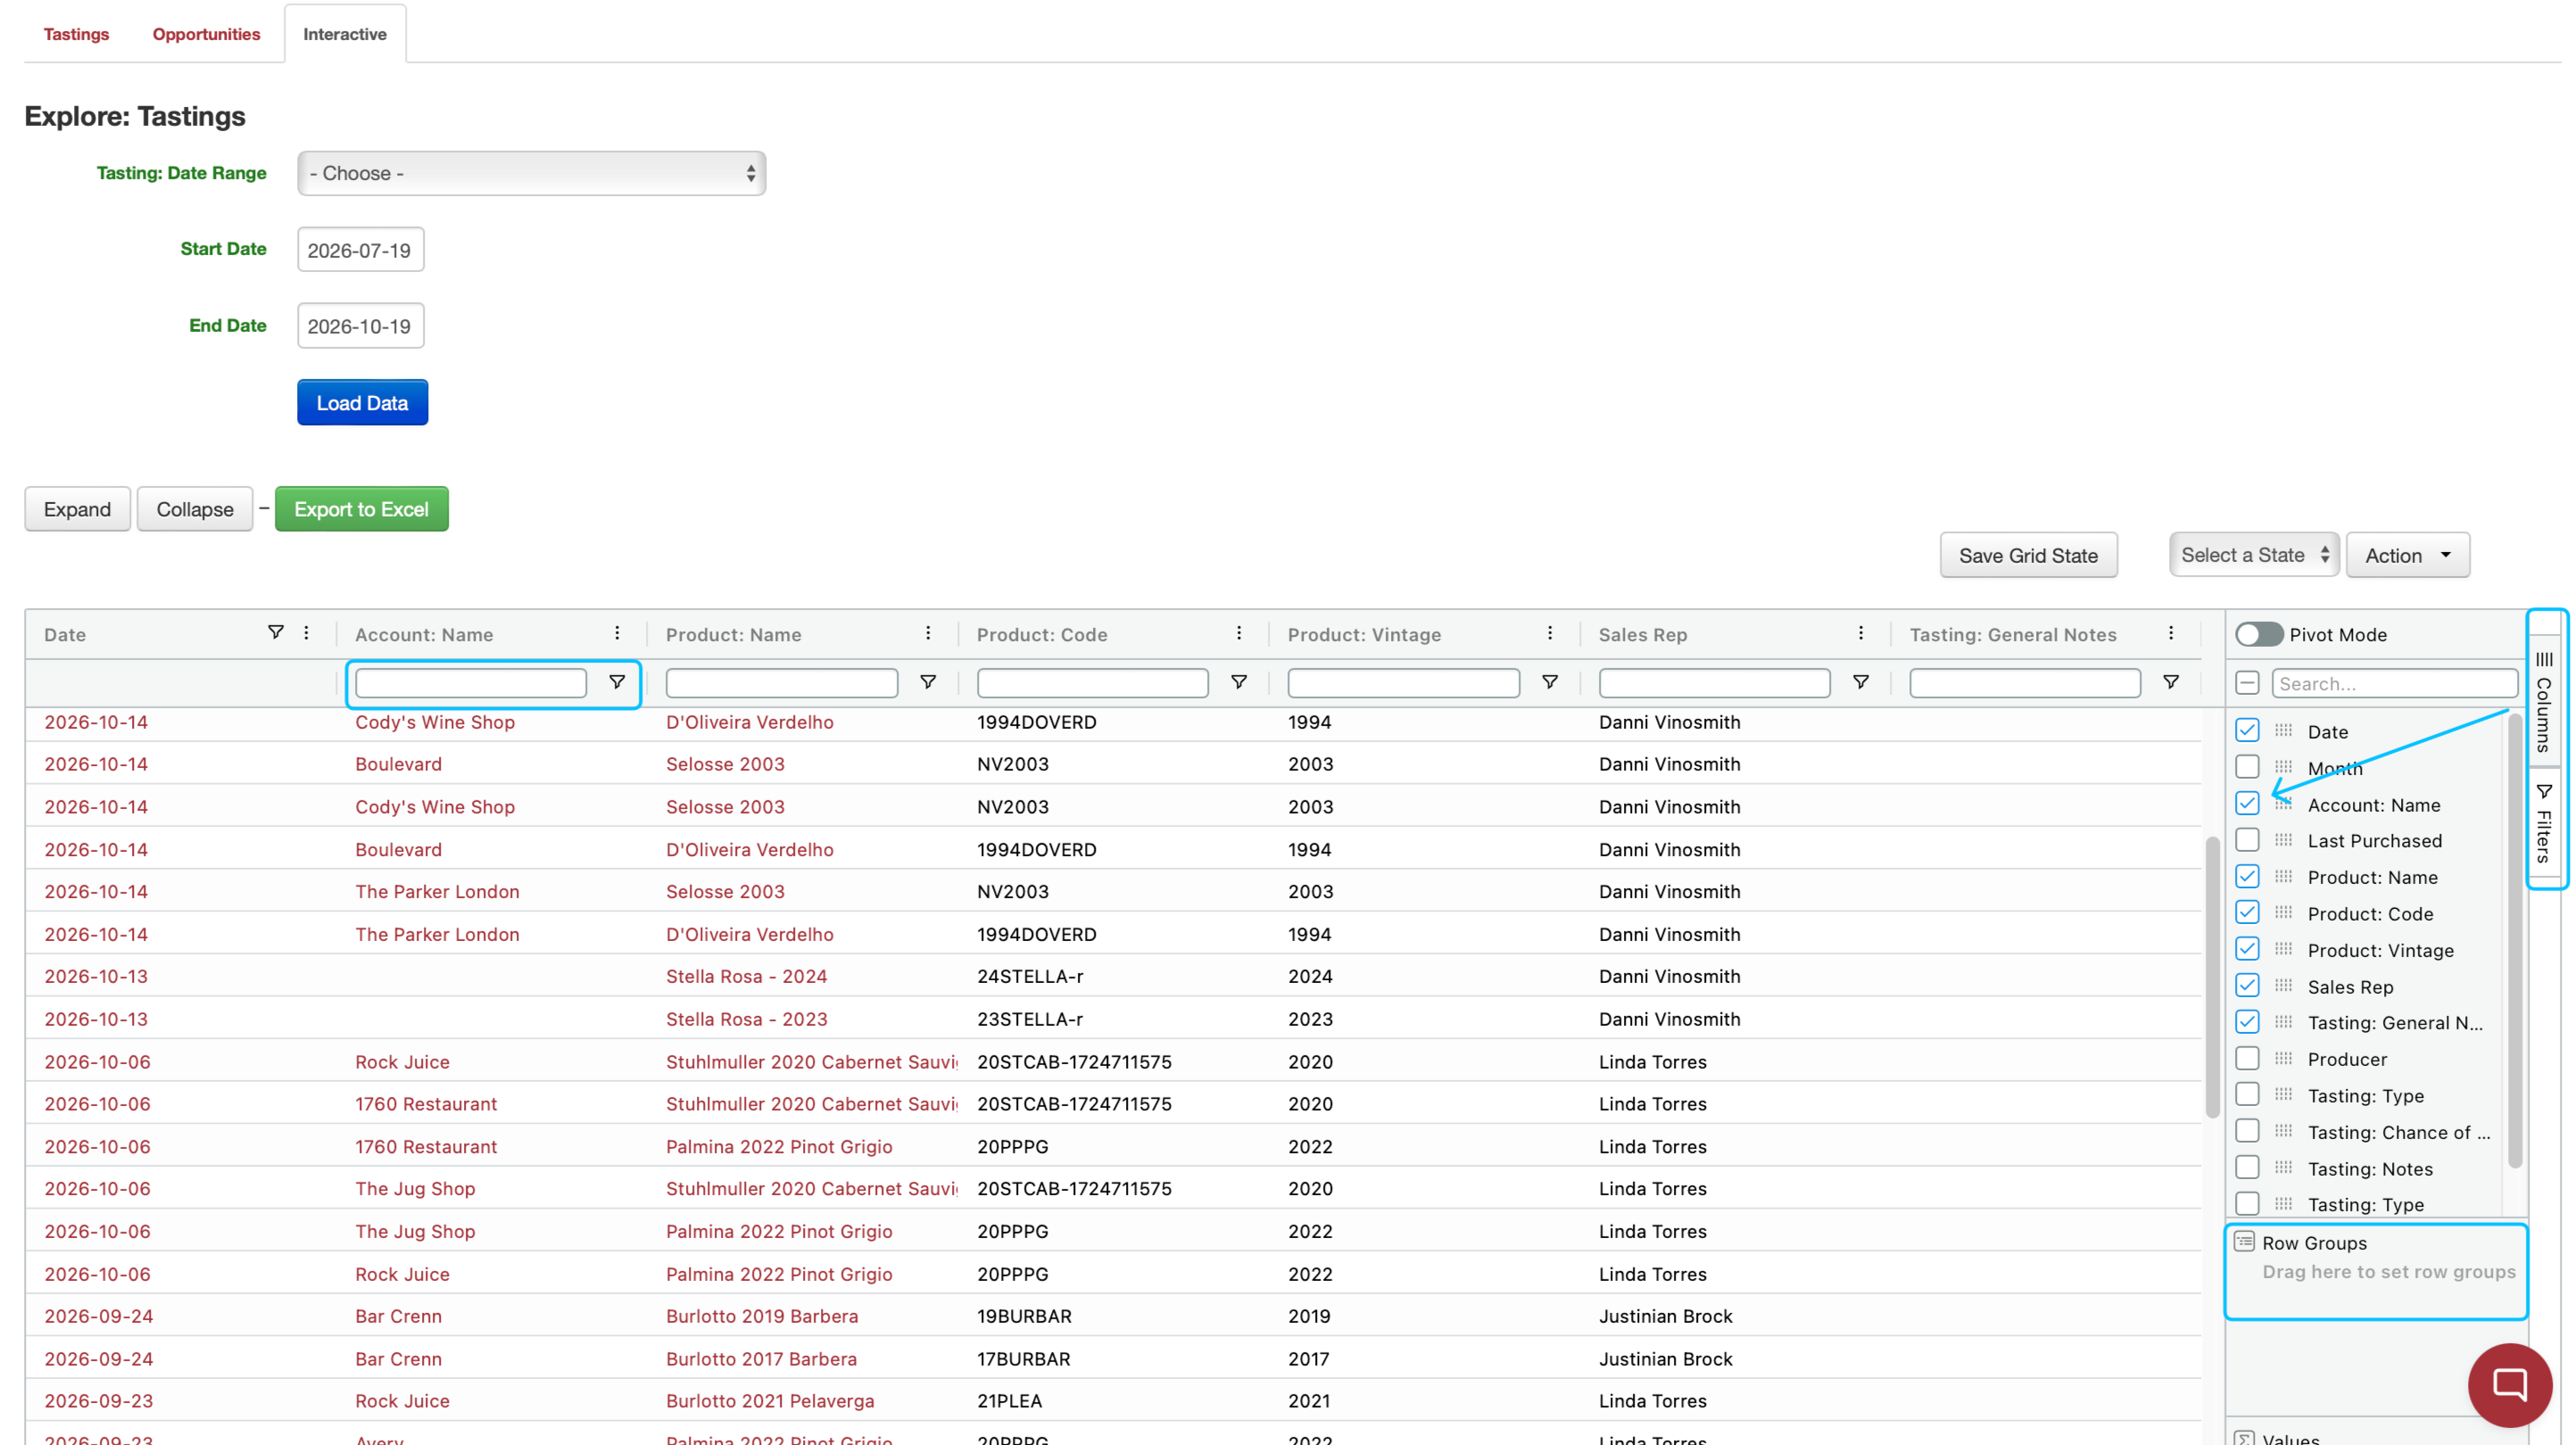Click filter funnel beside General Notes input
2576x1445 pixels.
[x=2171, y=682]
